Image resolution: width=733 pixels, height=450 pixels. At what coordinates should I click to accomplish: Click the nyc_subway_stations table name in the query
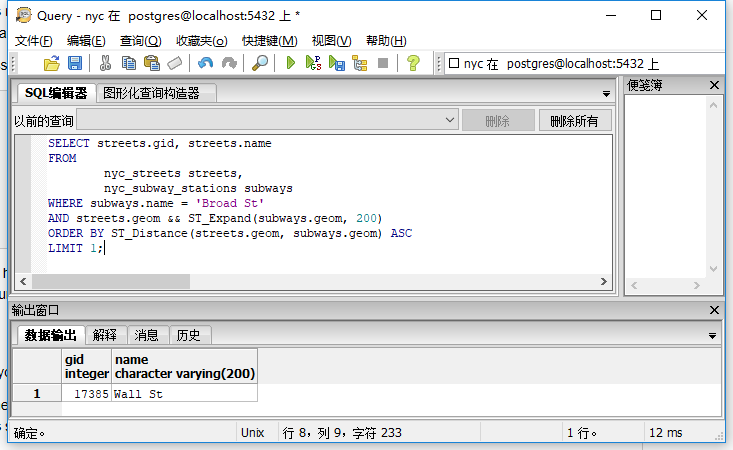(170, 188)
